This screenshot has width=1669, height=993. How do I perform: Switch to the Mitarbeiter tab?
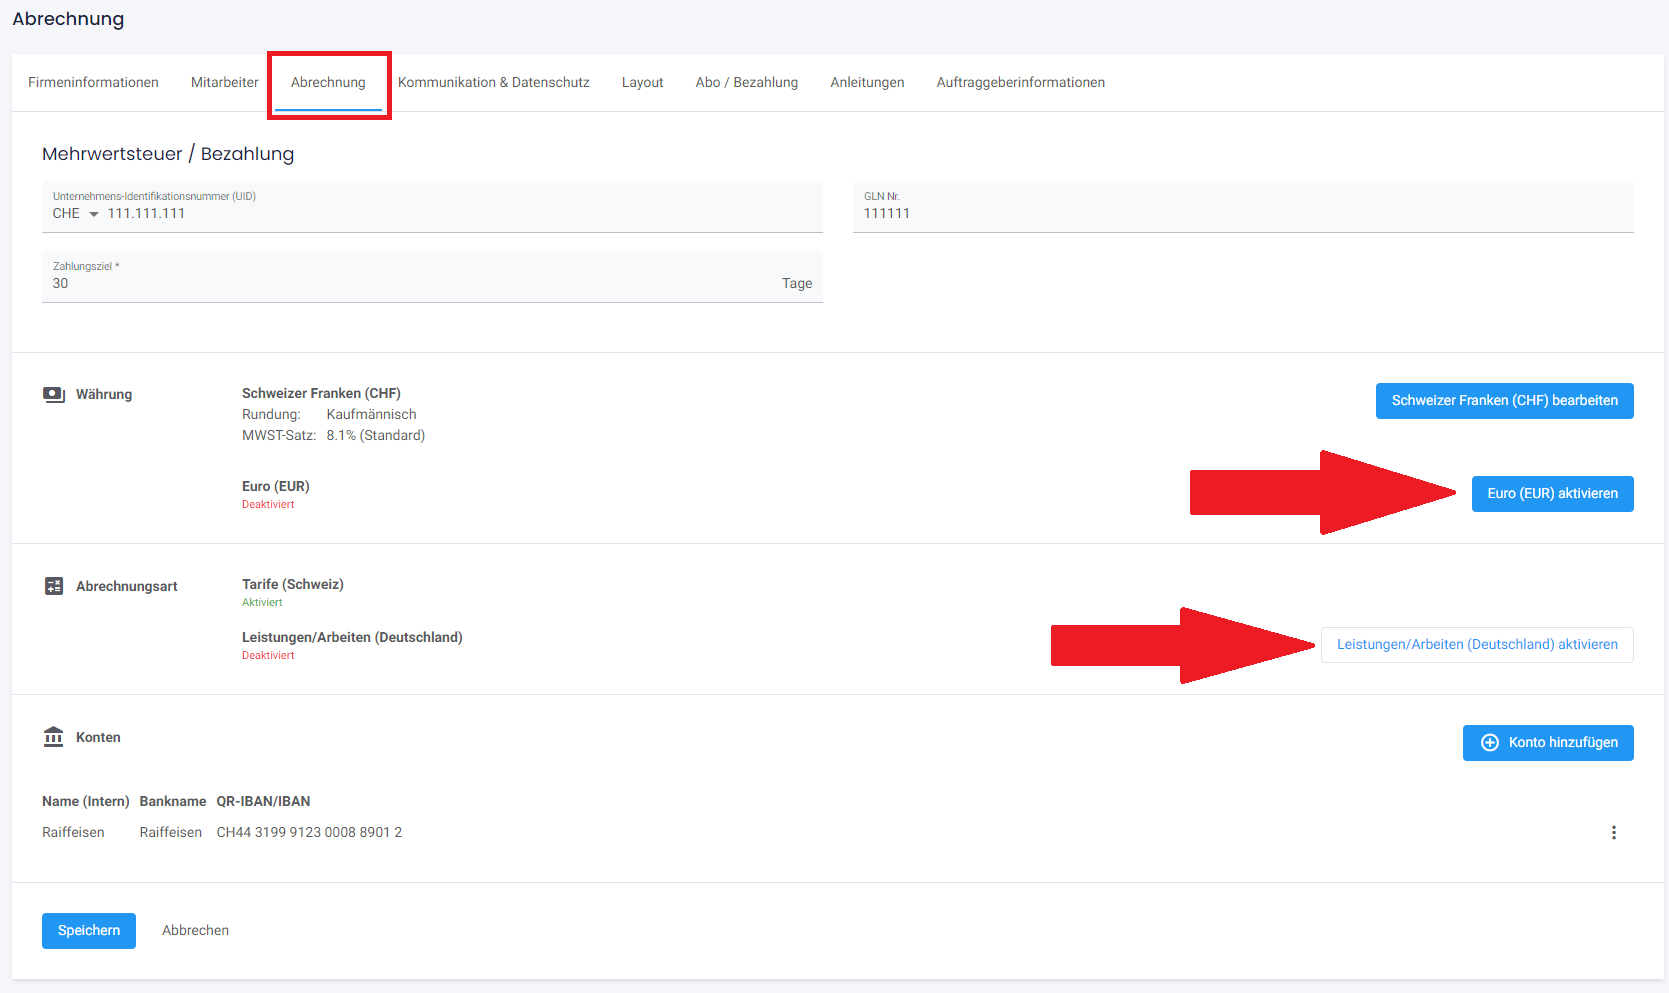pos(224,82)
